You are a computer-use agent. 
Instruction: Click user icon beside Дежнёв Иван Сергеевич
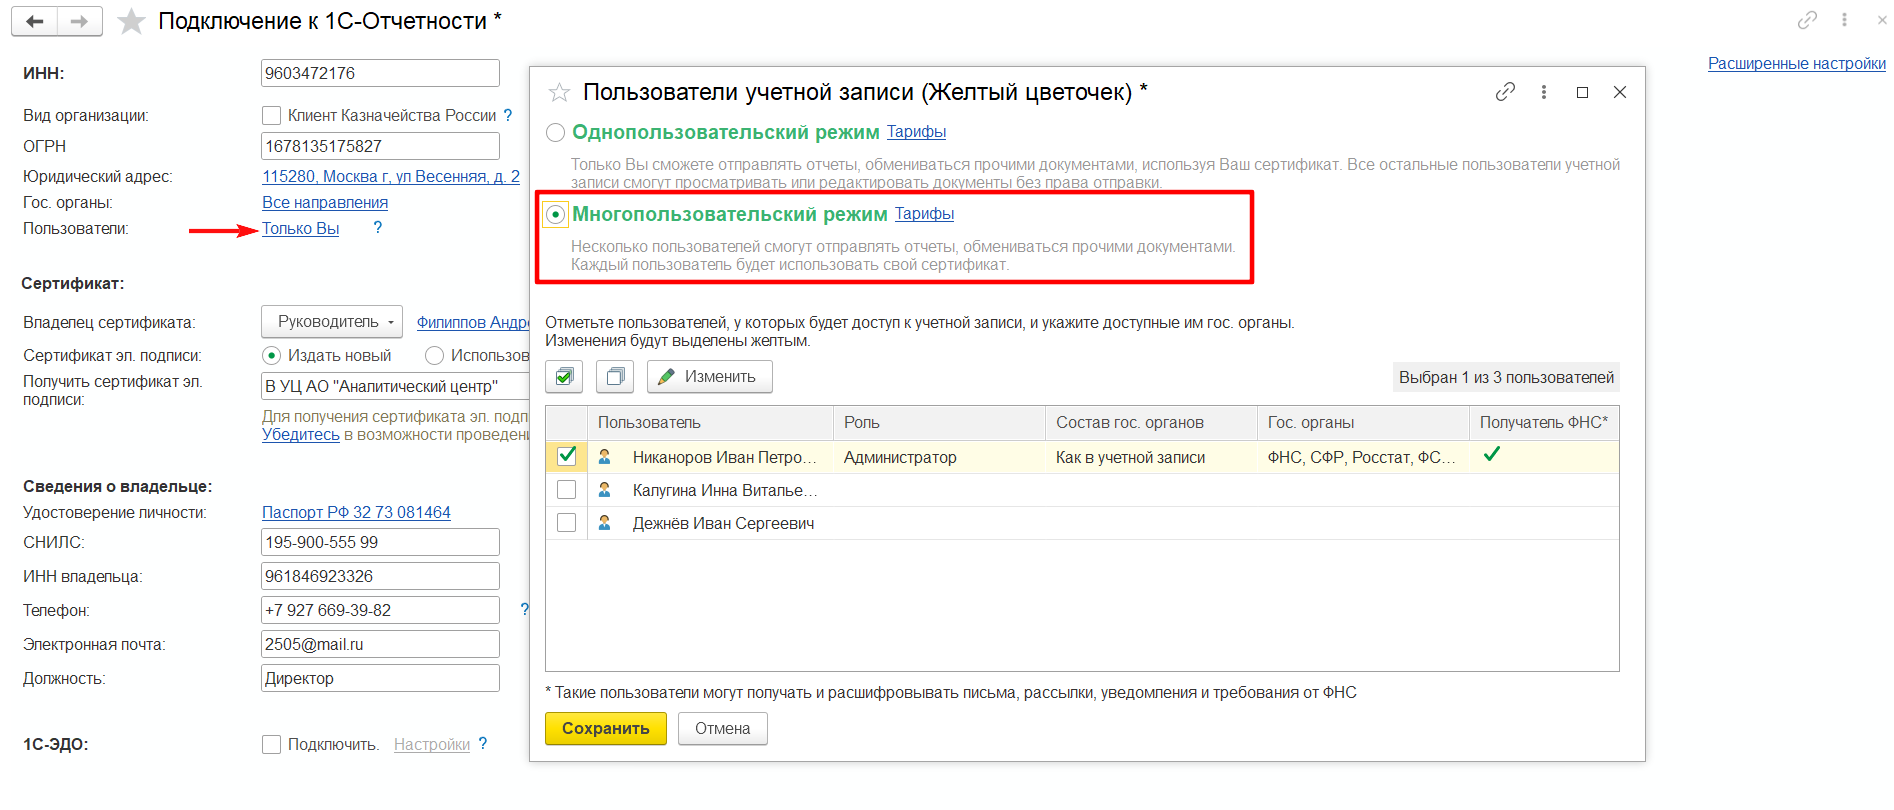pyautogui.click(x=604, y=523)
